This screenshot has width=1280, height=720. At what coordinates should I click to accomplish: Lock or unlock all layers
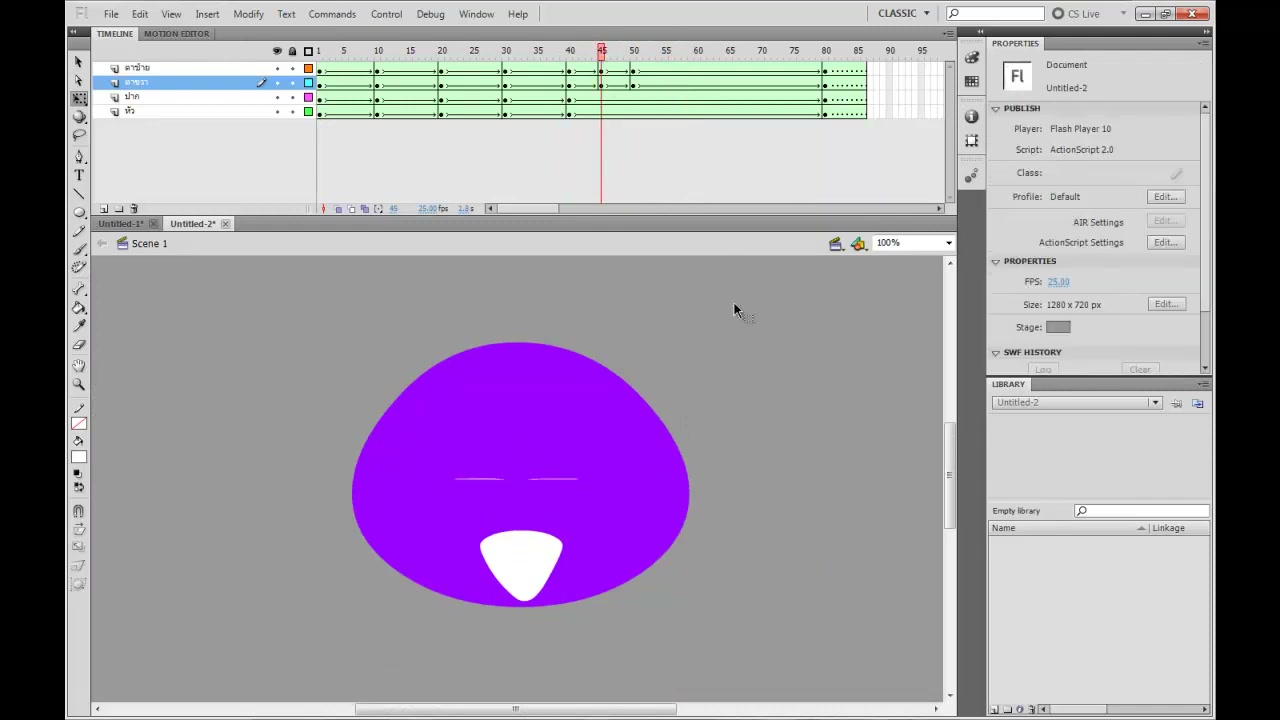(292, 51)
